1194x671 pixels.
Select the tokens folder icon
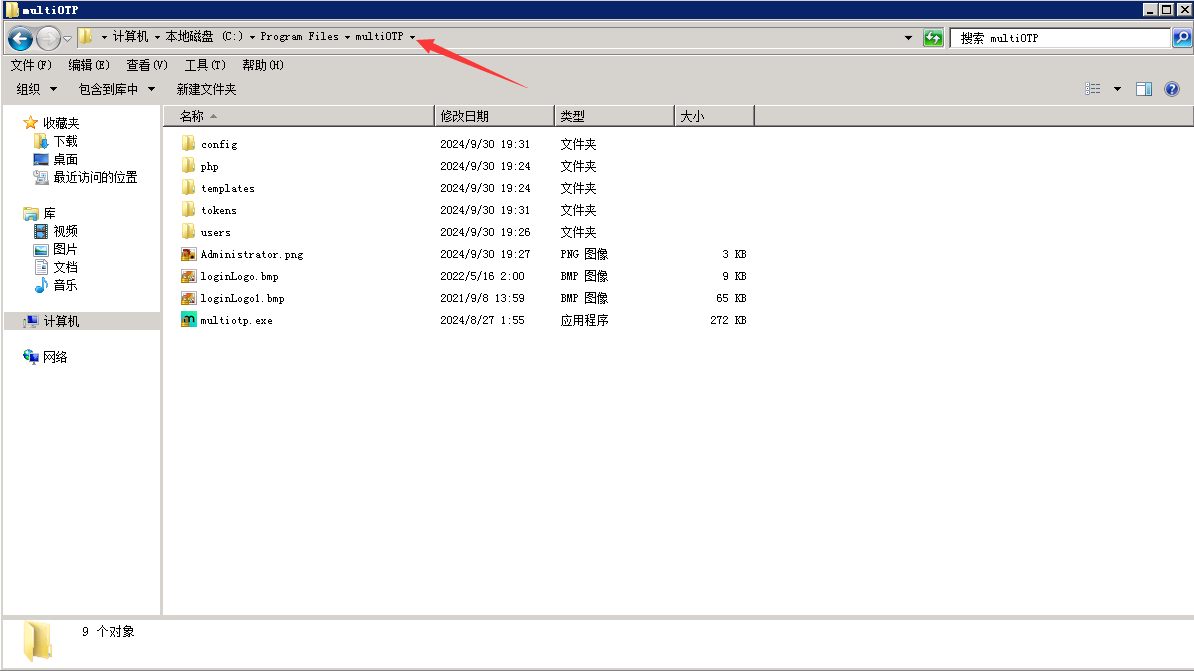188,209
